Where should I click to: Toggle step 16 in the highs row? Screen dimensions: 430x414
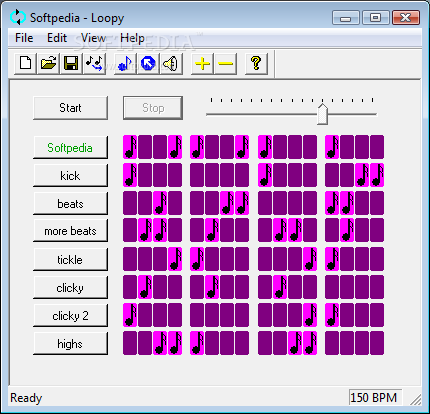377,343
